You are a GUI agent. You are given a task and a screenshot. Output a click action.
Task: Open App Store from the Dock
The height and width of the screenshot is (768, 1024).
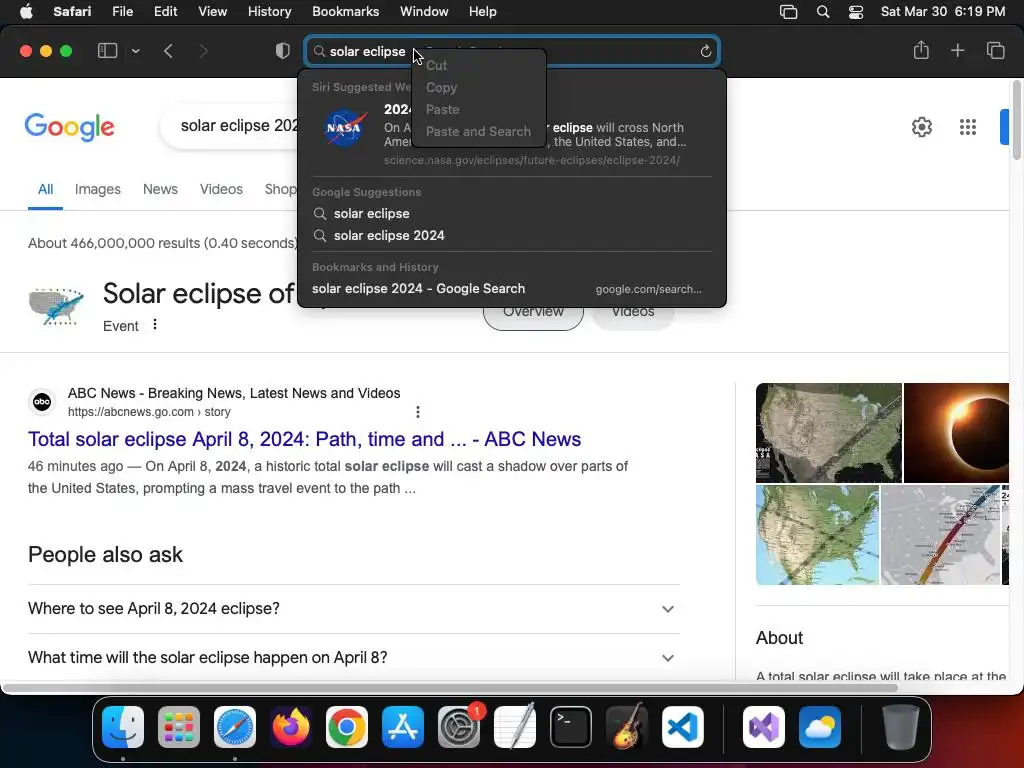(403, 727)
